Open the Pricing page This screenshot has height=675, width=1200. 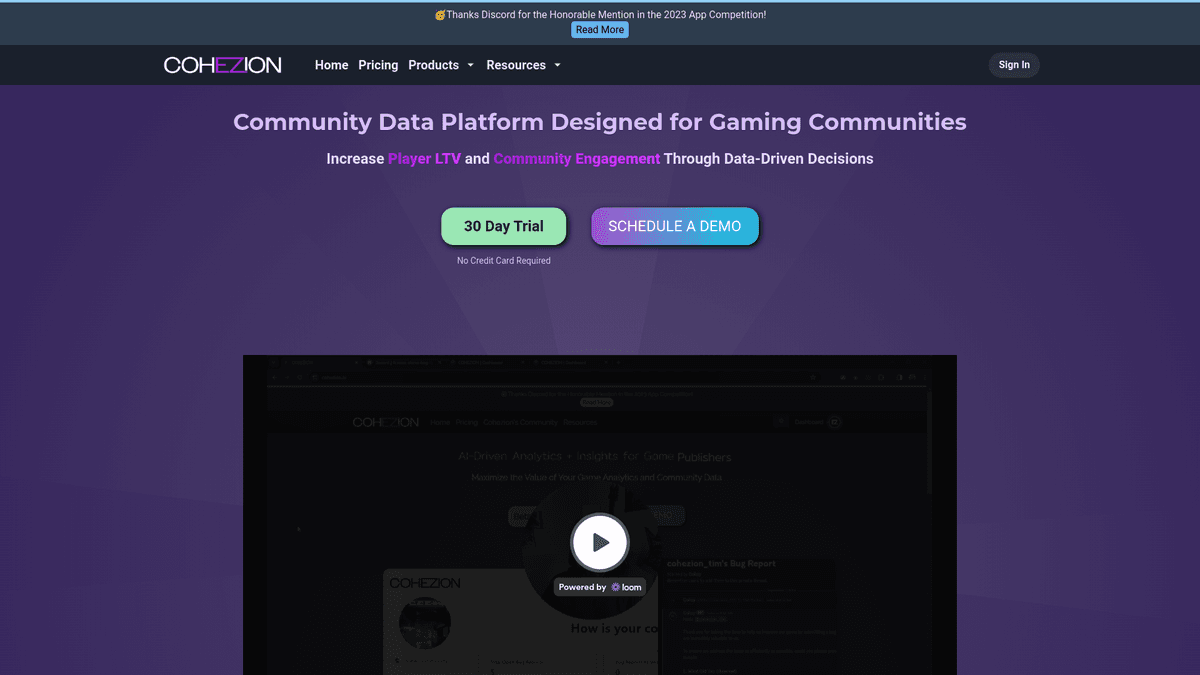(378, 65)
